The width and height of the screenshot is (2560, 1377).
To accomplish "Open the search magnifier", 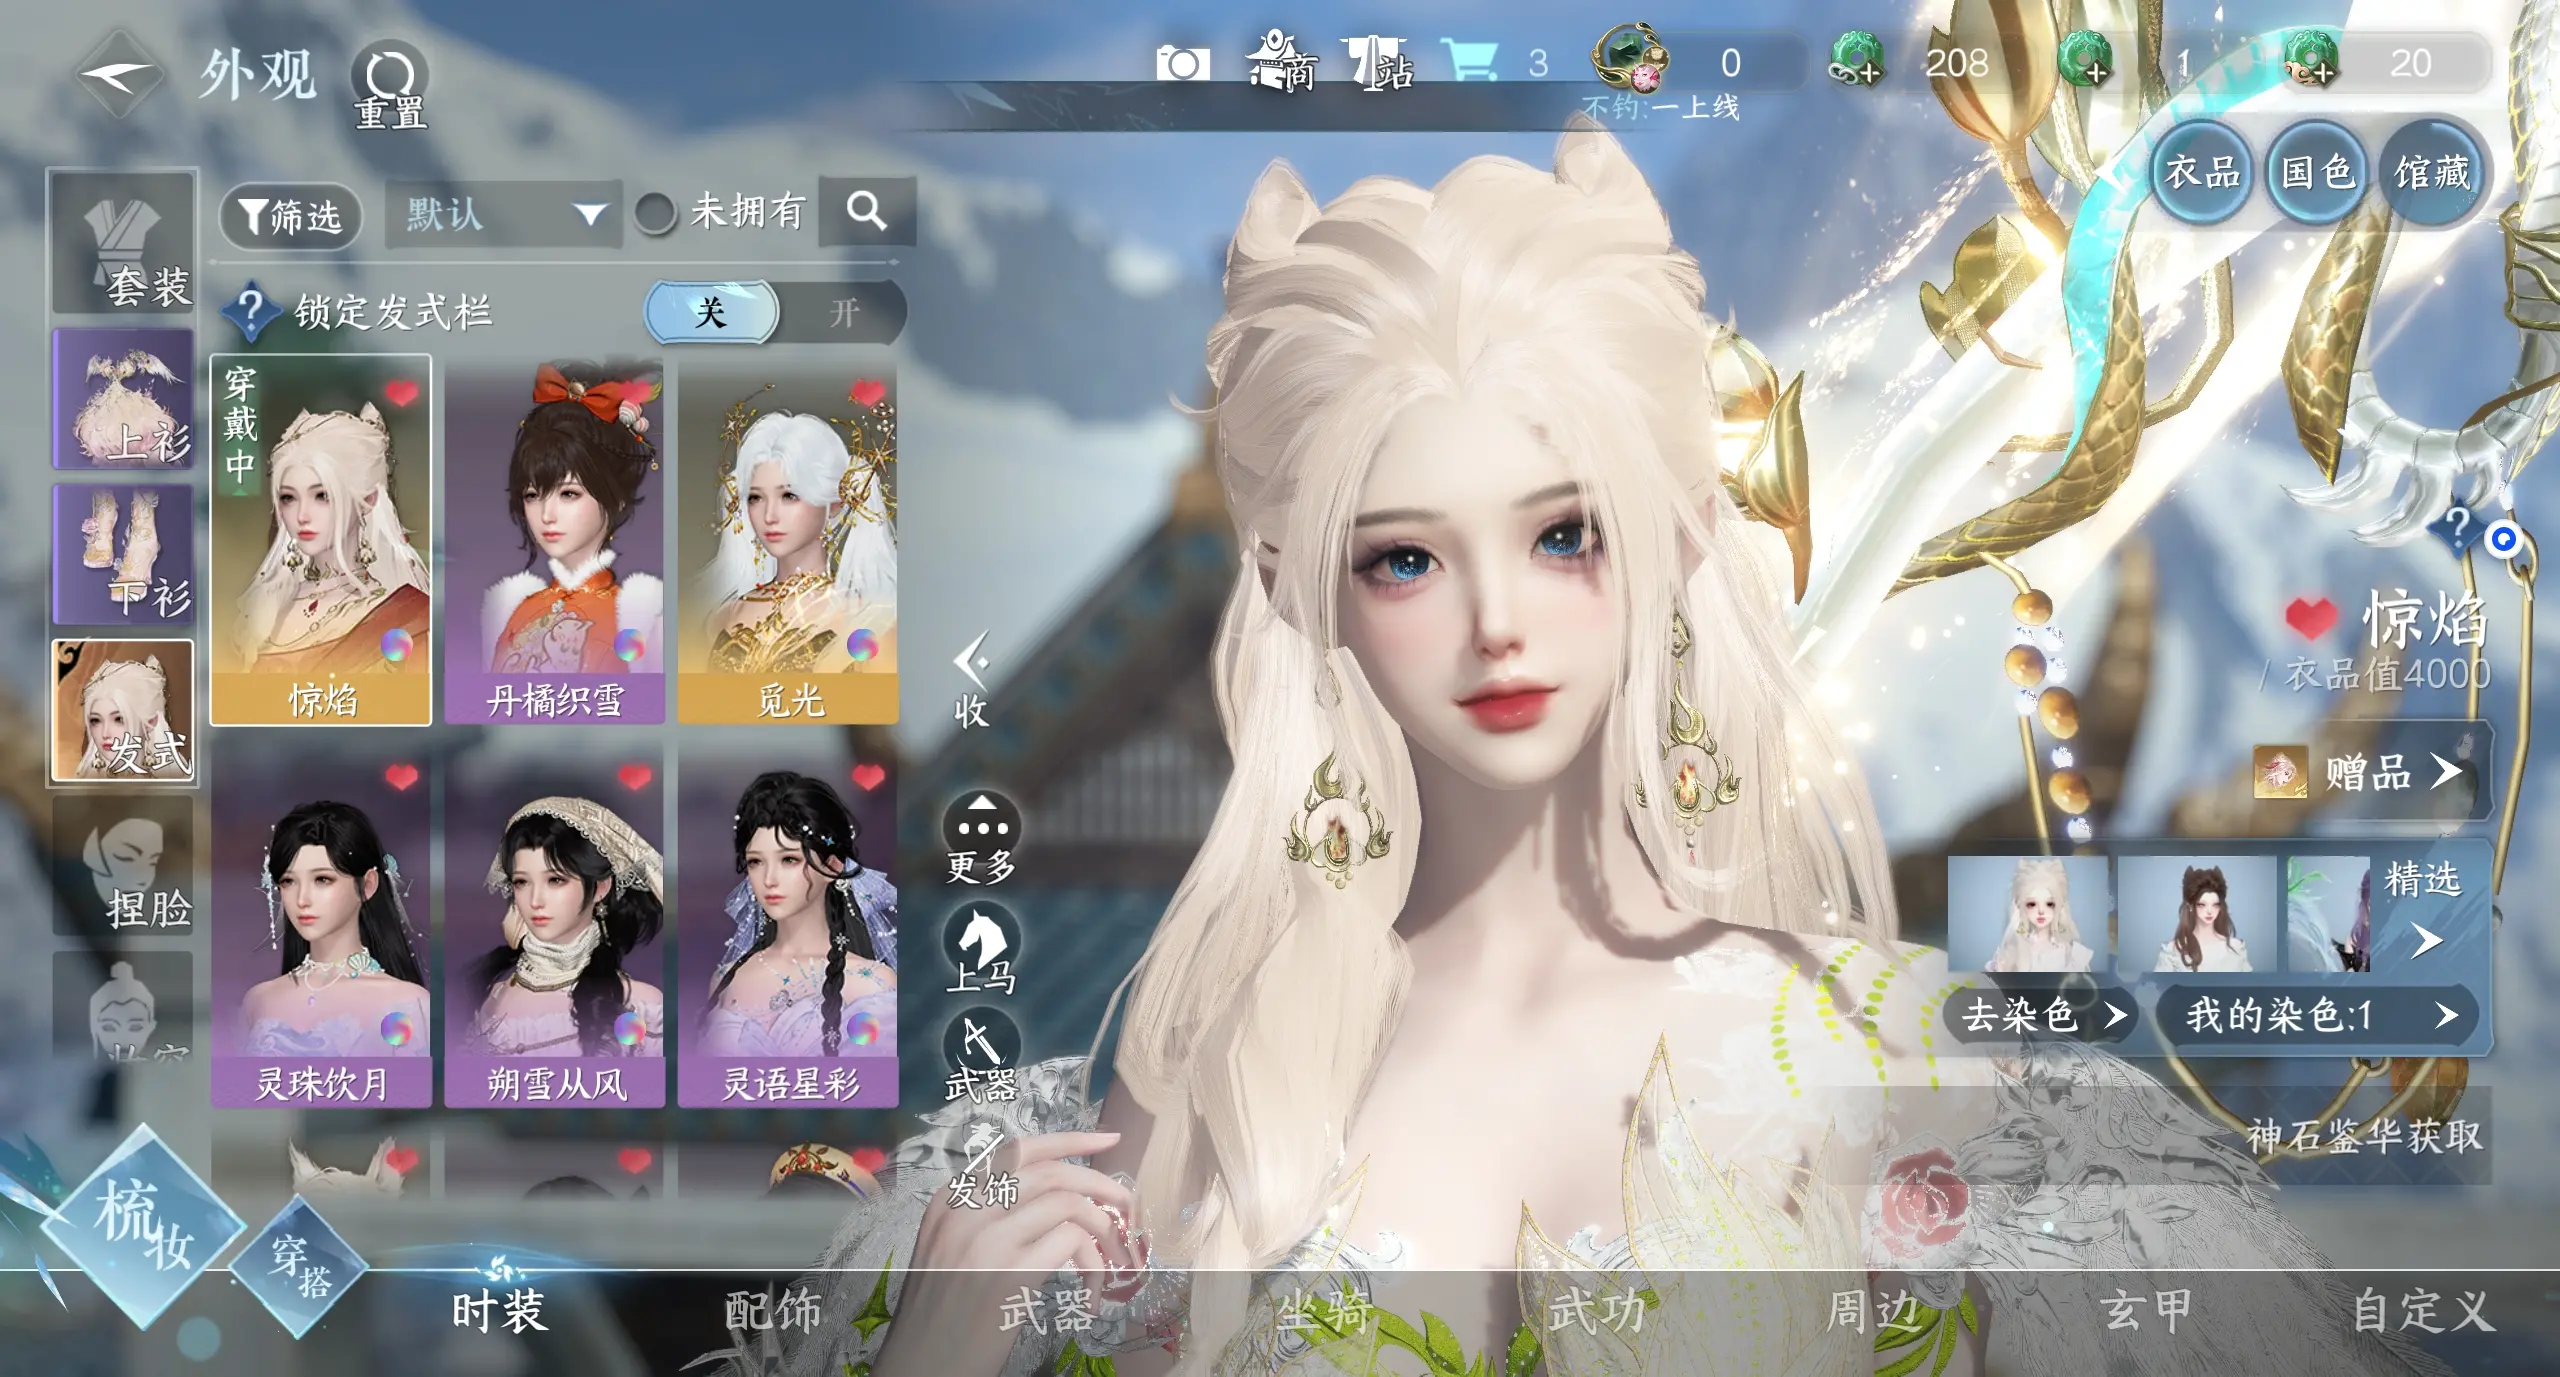I will (866, 211).
